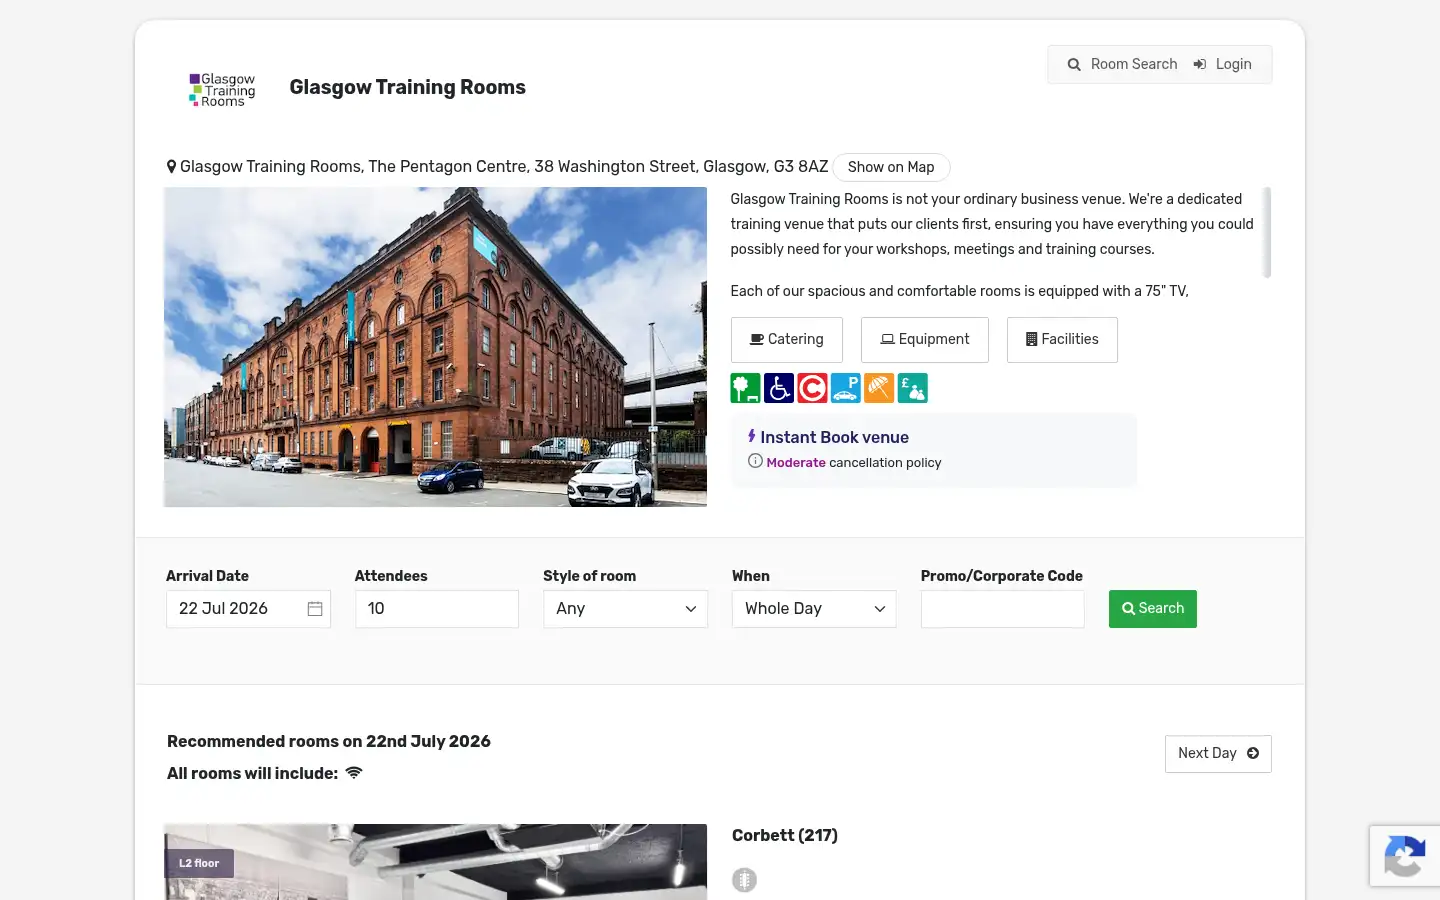Image resolution: width=1440 pixels, height=900 pixels.
Task: Click the venue building photo
Action: [x=435, y=347]
